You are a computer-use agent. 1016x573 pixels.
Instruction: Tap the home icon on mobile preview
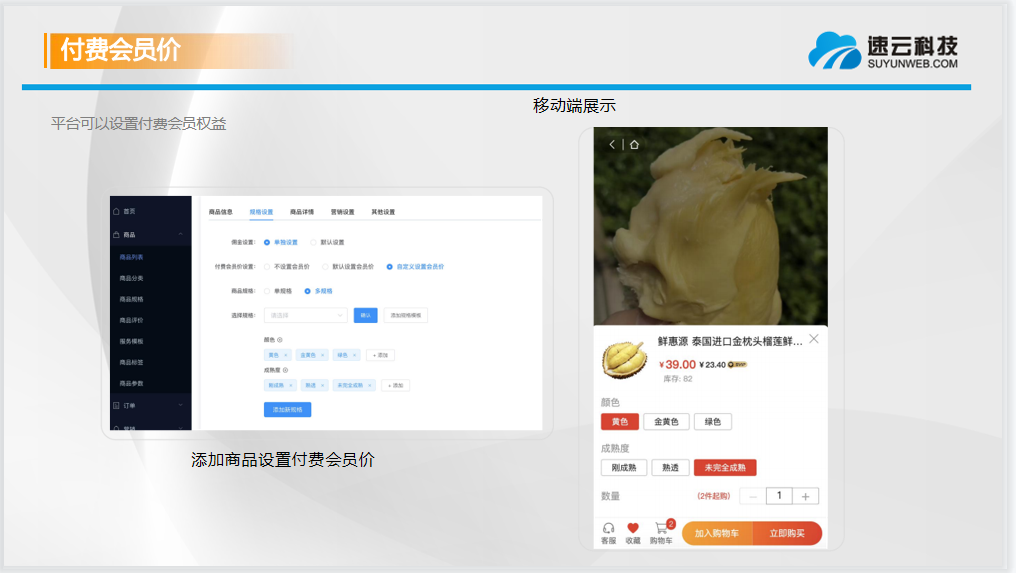634,144
